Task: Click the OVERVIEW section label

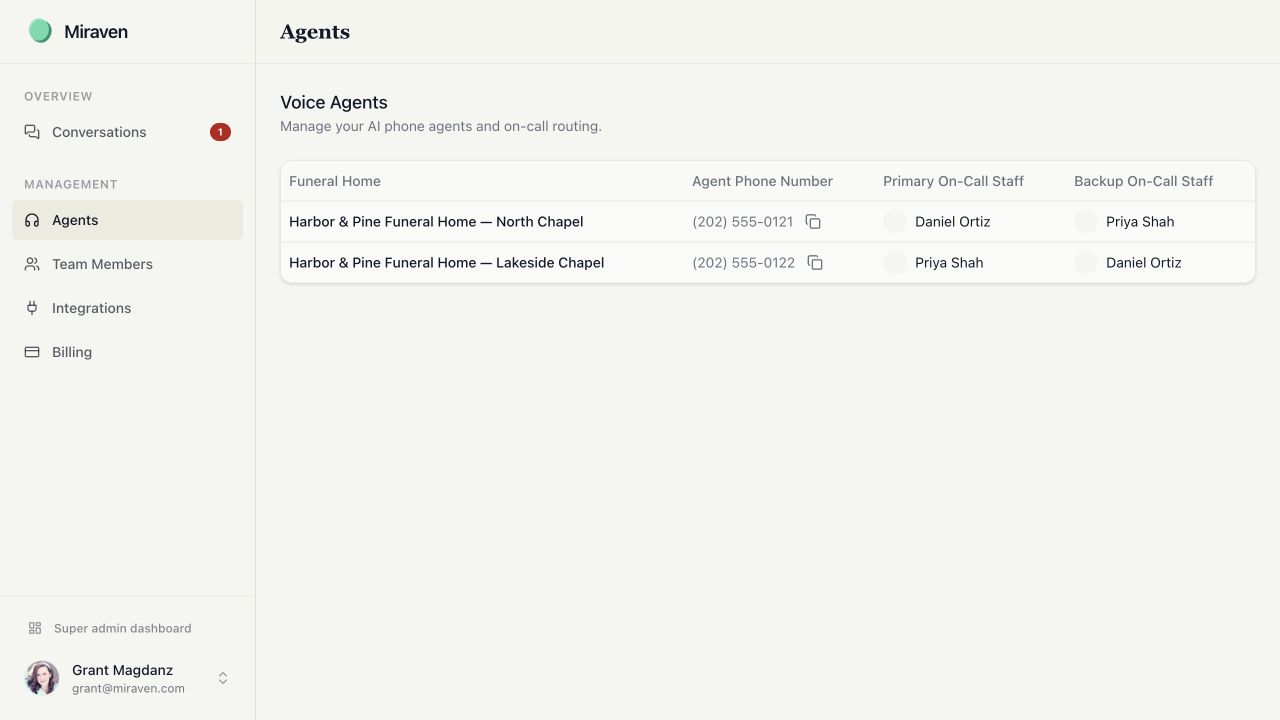Action: pyautogui.click(x=58, y=96)
